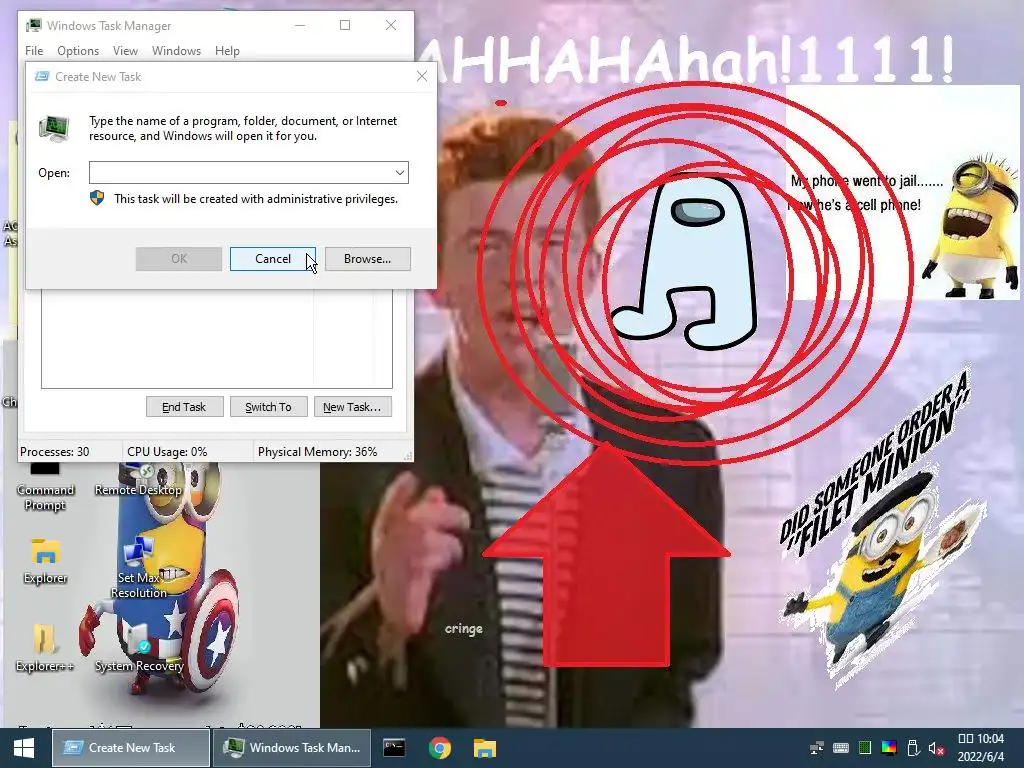
Task: Expand the Open combo box dropdown arrow
Action: click(x=400, y=172)
